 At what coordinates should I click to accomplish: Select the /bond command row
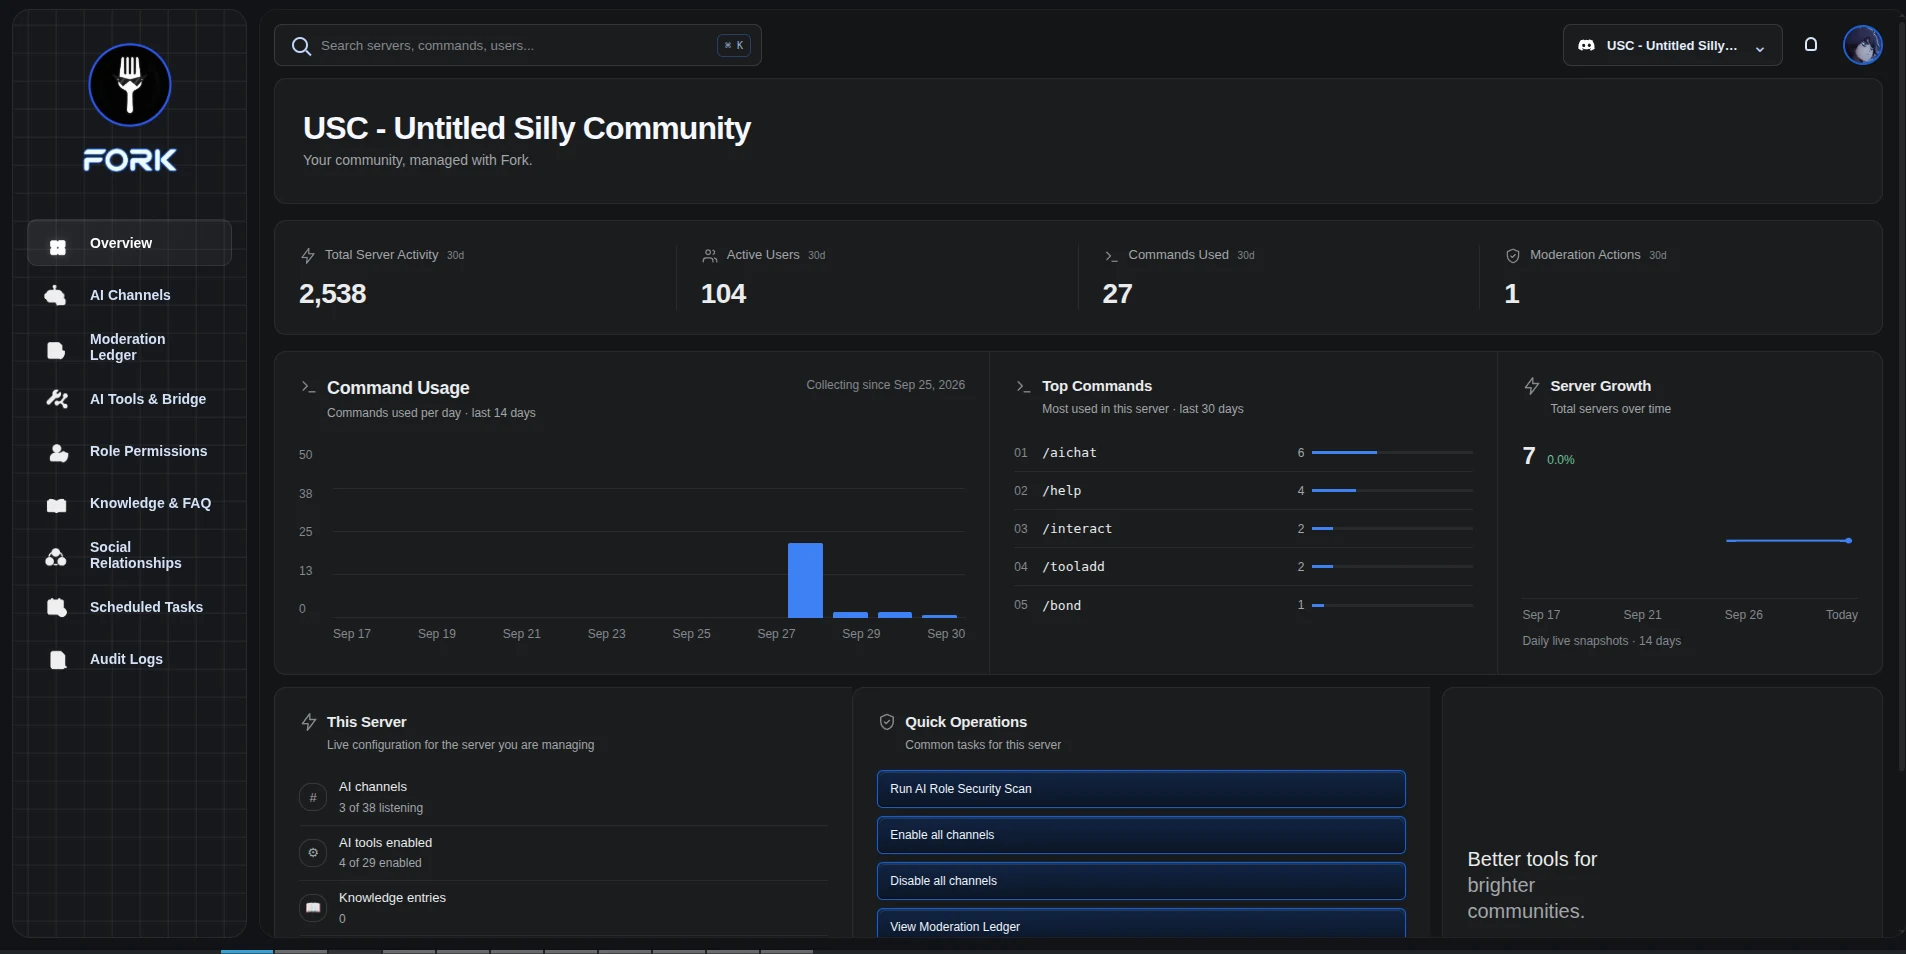pos(1243,605)
